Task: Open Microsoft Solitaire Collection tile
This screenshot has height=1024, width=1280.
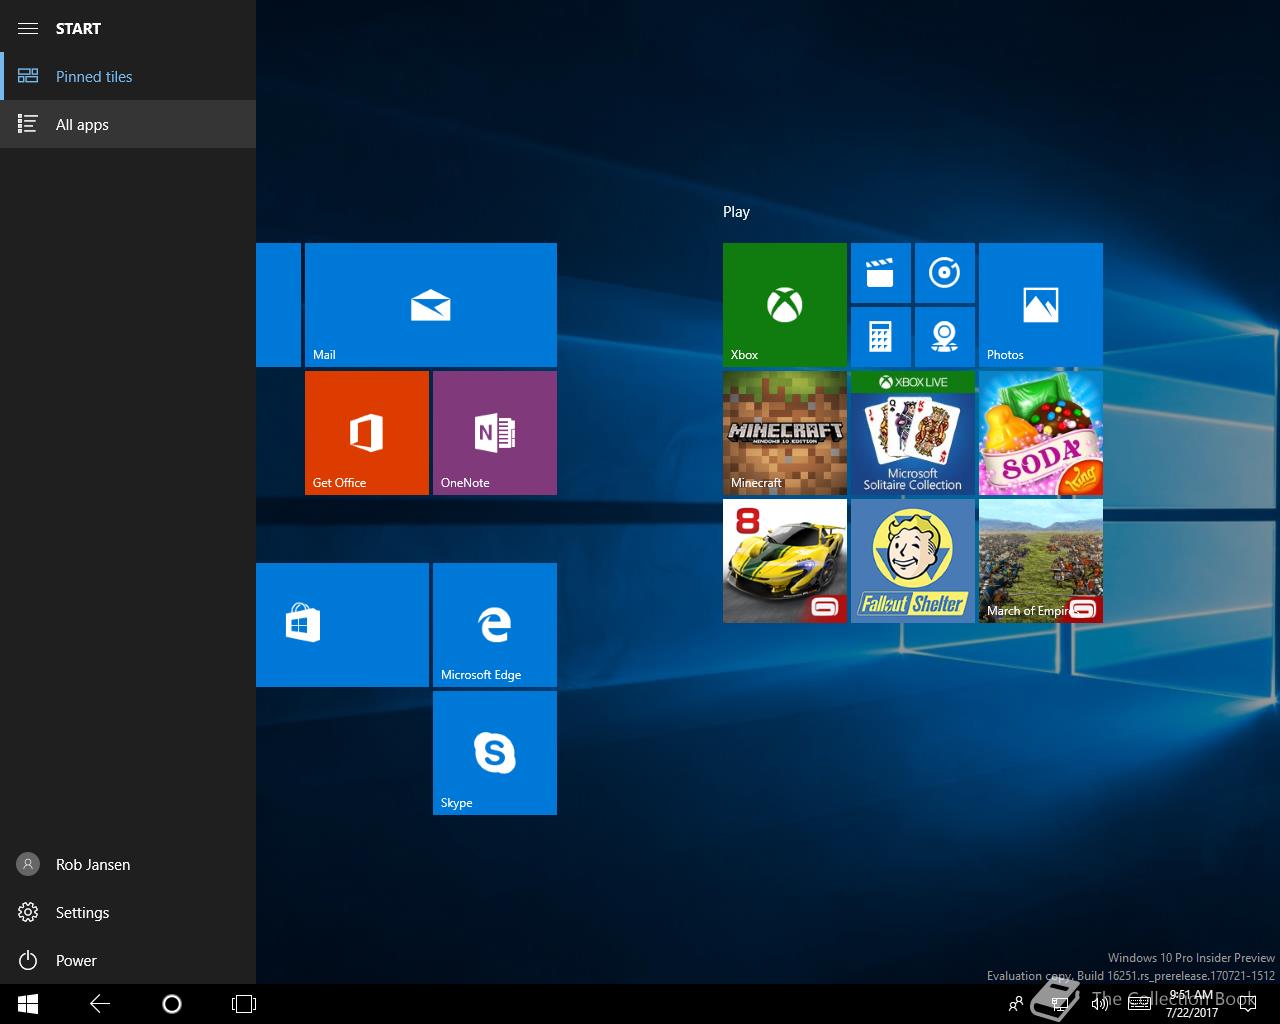Action: 913,433
